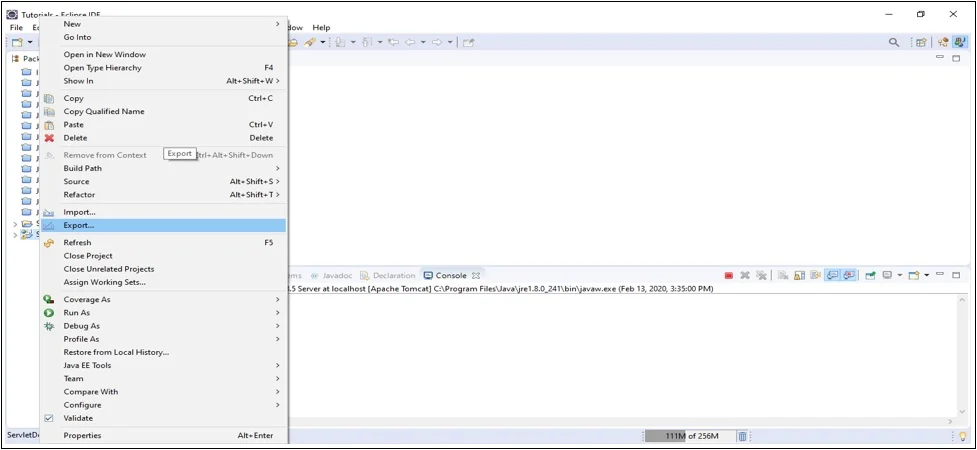The height and width of the screenshot is (450, 977).
Task: Open the Properties menu entry
Action: tap(162, 436)
